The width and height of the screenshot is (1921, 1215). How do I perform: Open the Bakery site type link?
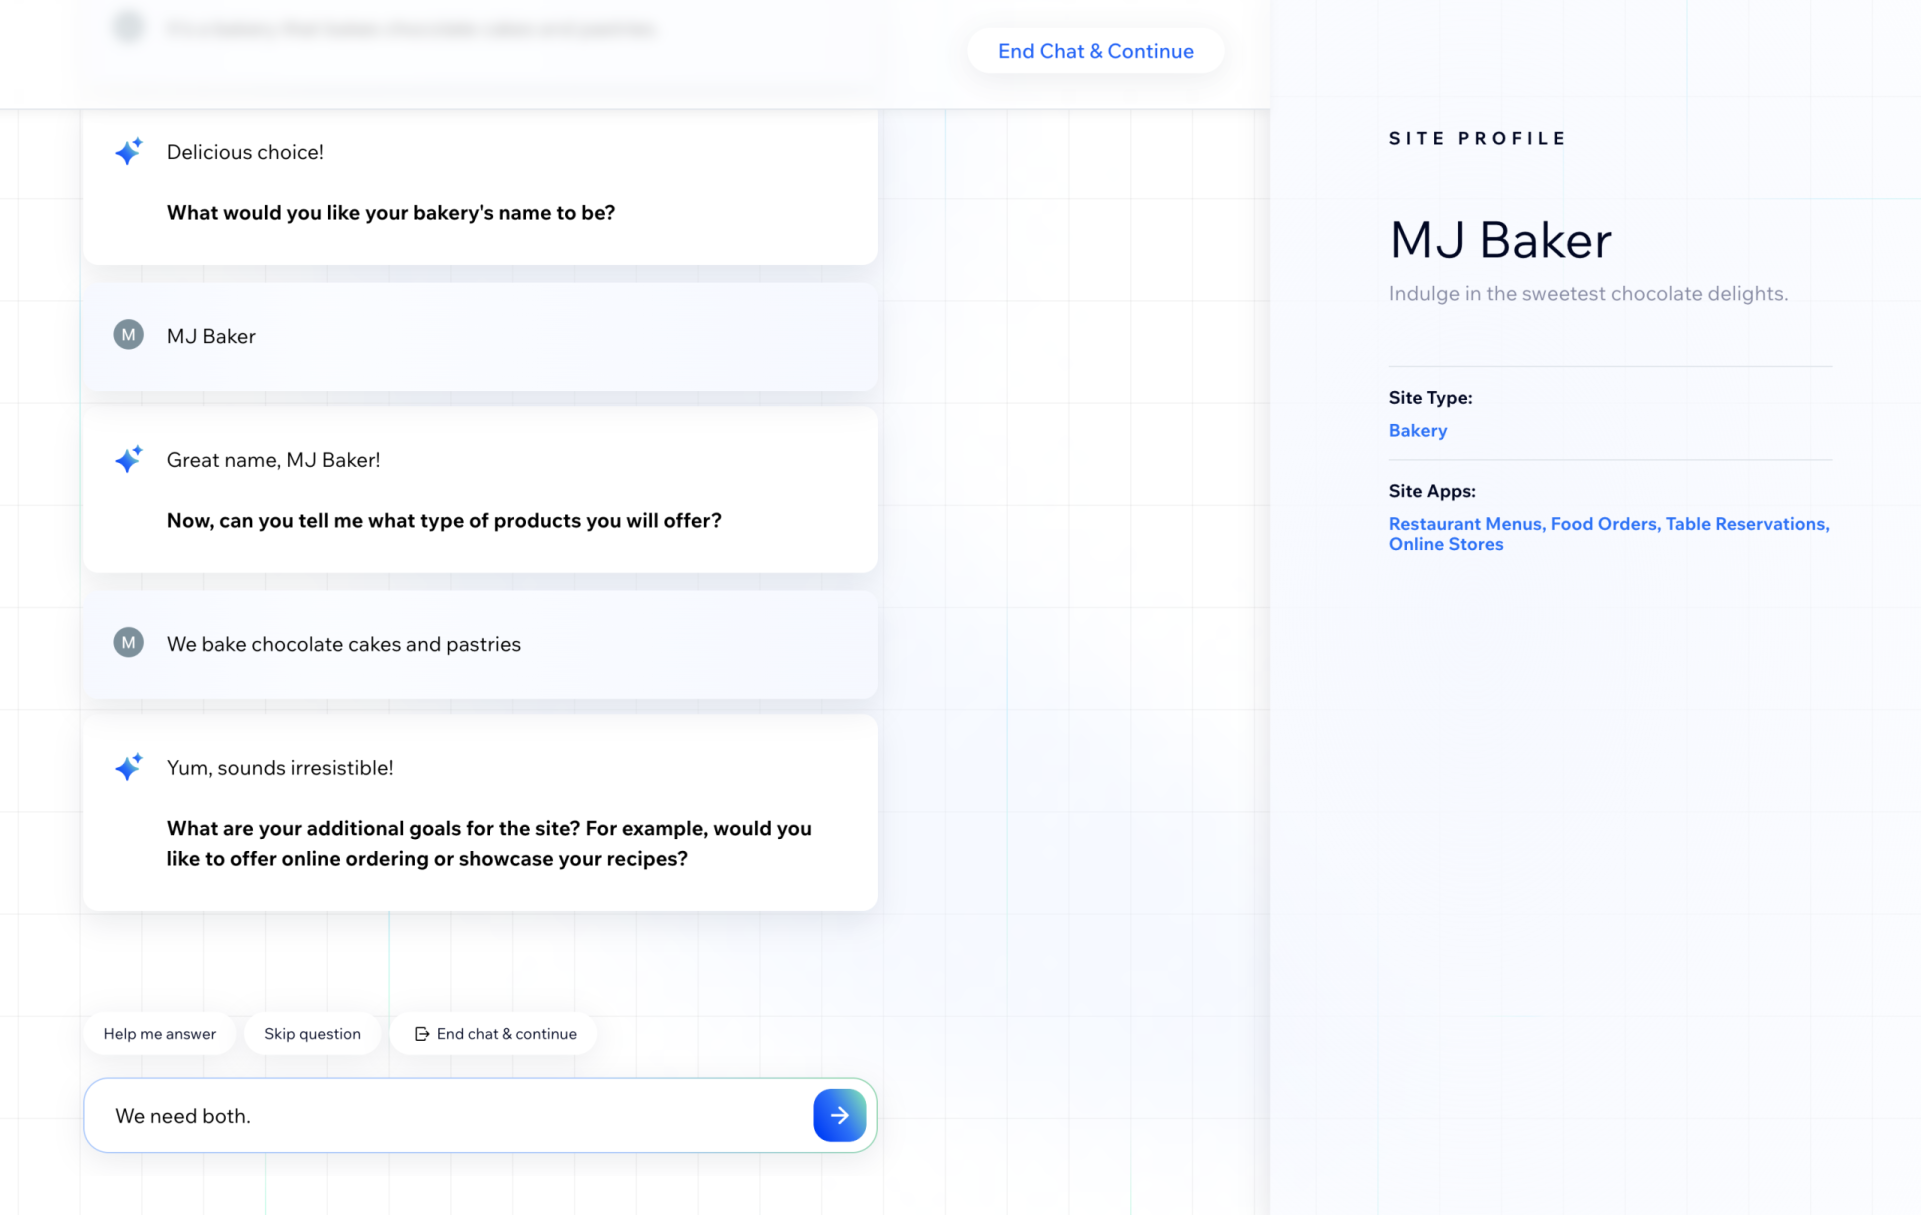(x=1417, y=430)
